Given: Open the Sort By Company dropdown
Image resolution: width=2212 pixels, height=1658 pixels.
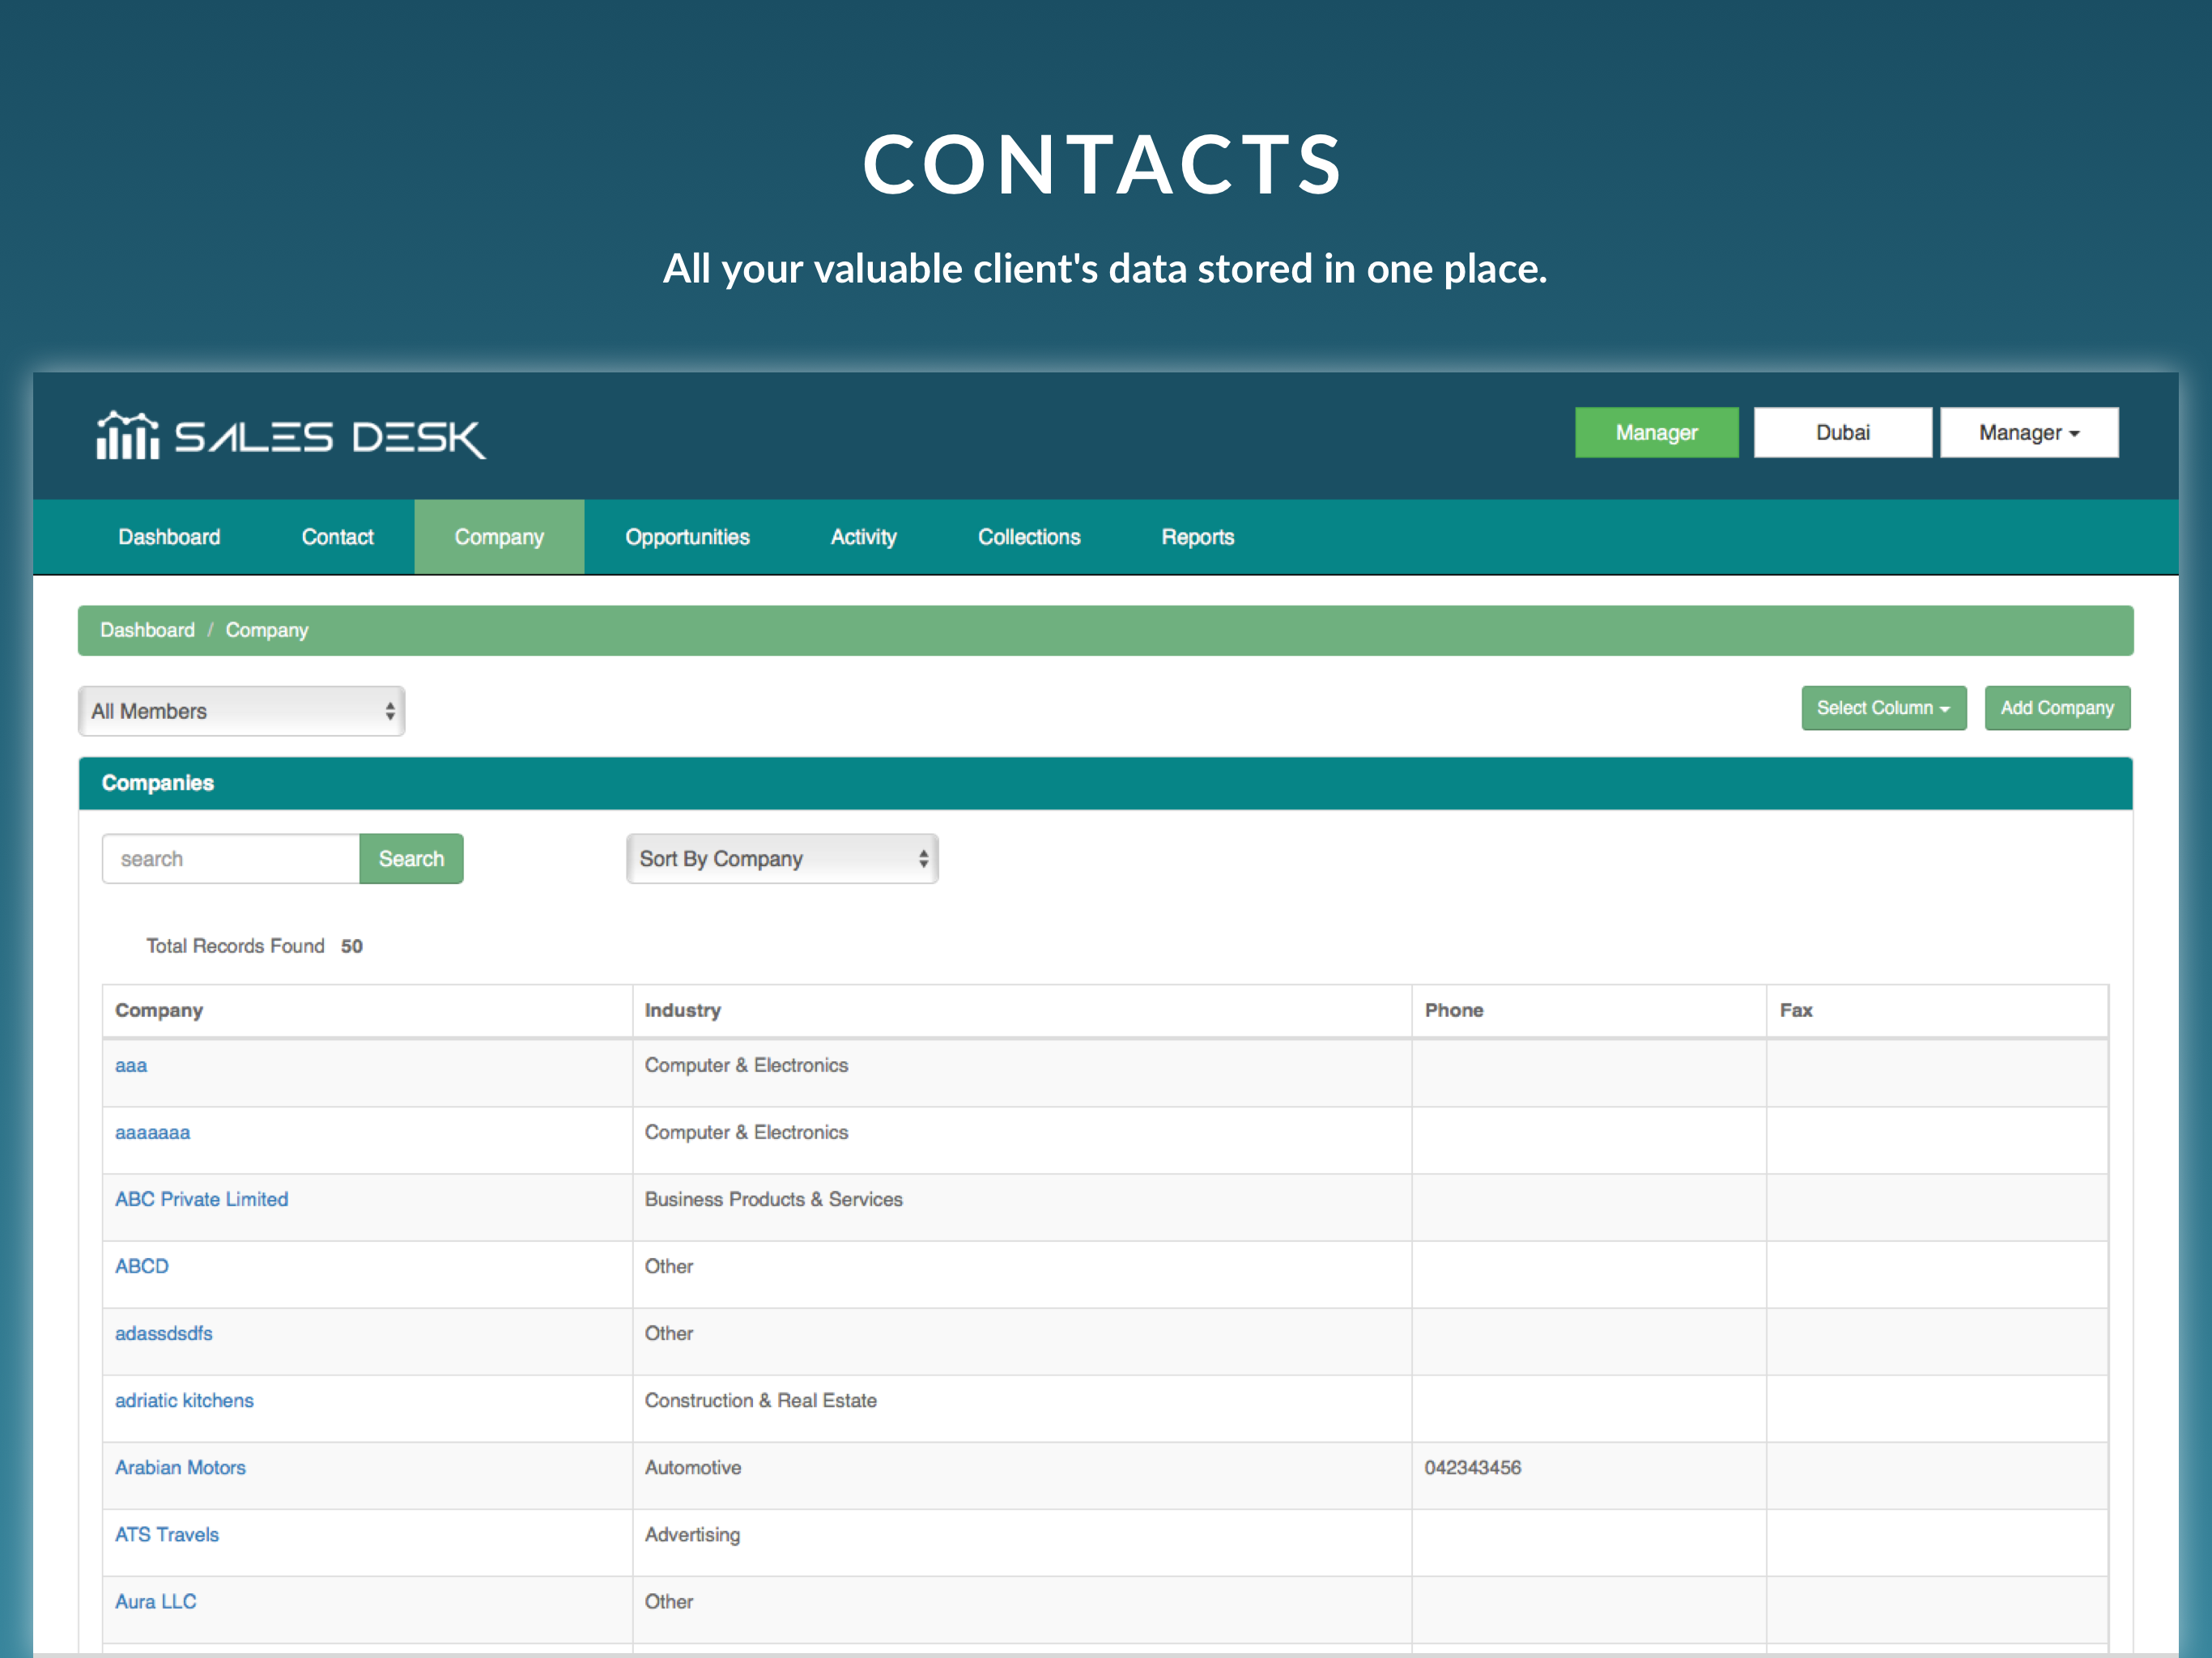Looking at the screenshot, I should click(781, 858).
